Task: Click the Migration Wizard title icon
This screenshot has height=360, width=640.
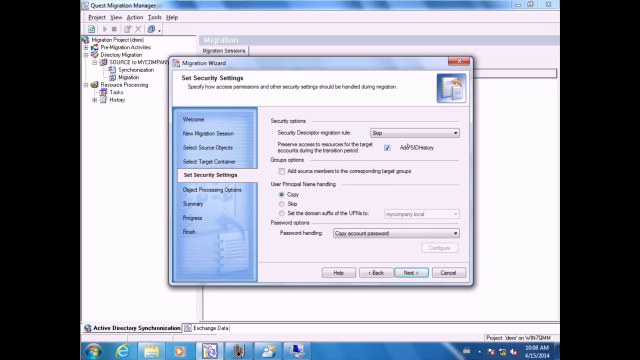Action: [x=176, y=63]
